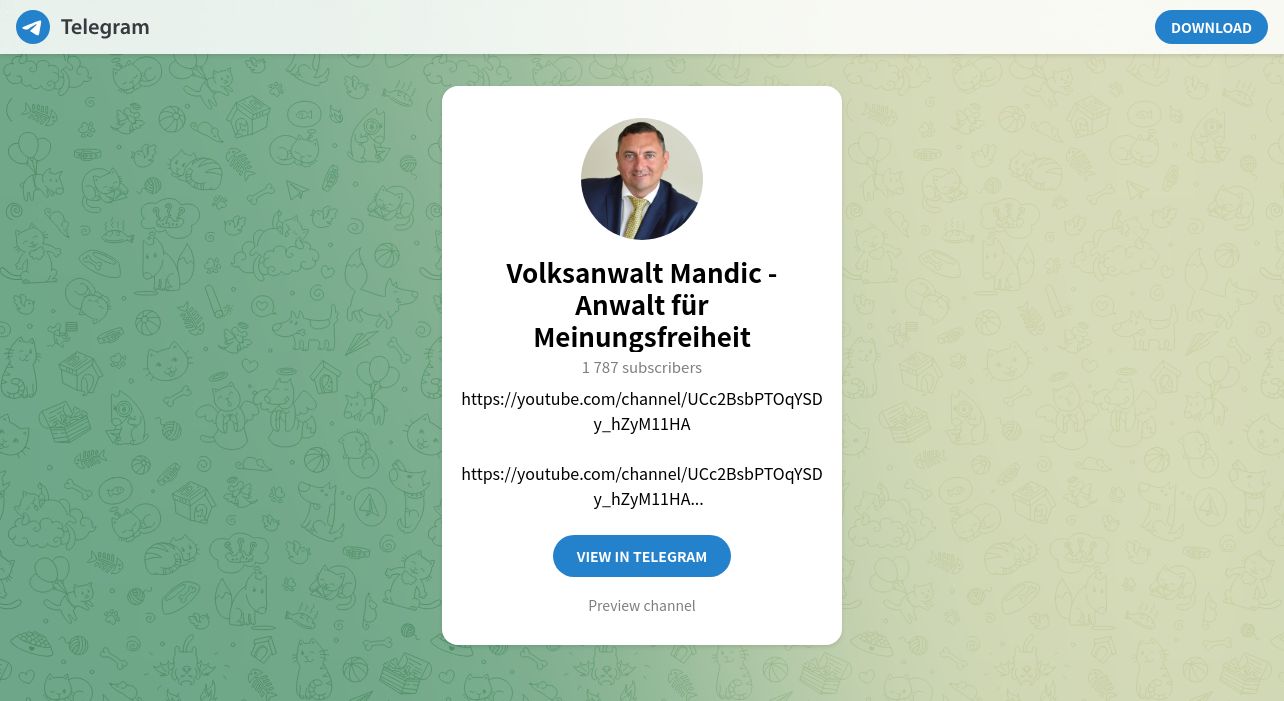This screenshot has height=701, width=1284.
Task: Click the truncated second YouTube URL
Action: [x=642, y=486]
